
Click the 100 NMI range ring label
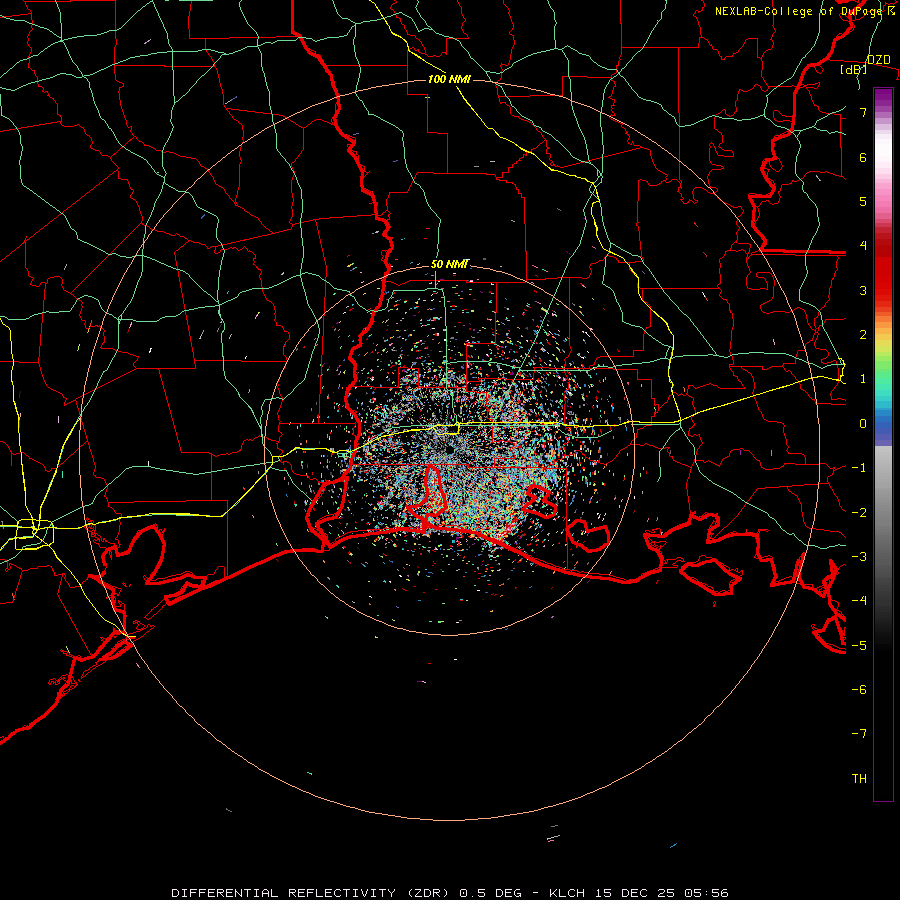click(449, 79)
